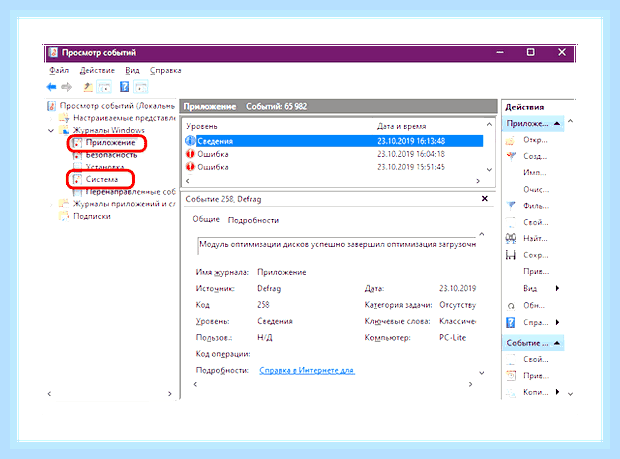Click the Event Viewer root icon in tree
This screenshot has height=459, width=620.
click(x=51, y=106)
